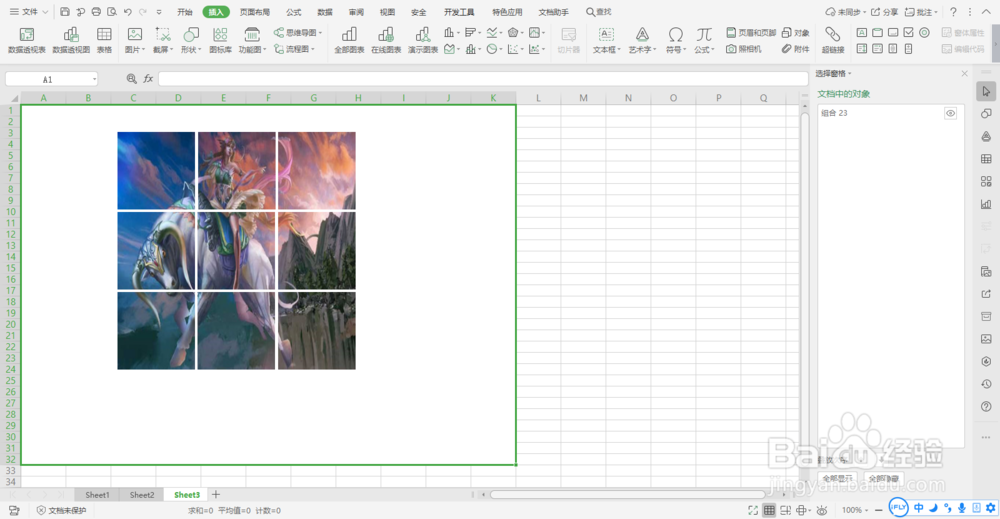1000x519 pixels.
Task: Select page break preview in status bar
Action: pos(786,510)
